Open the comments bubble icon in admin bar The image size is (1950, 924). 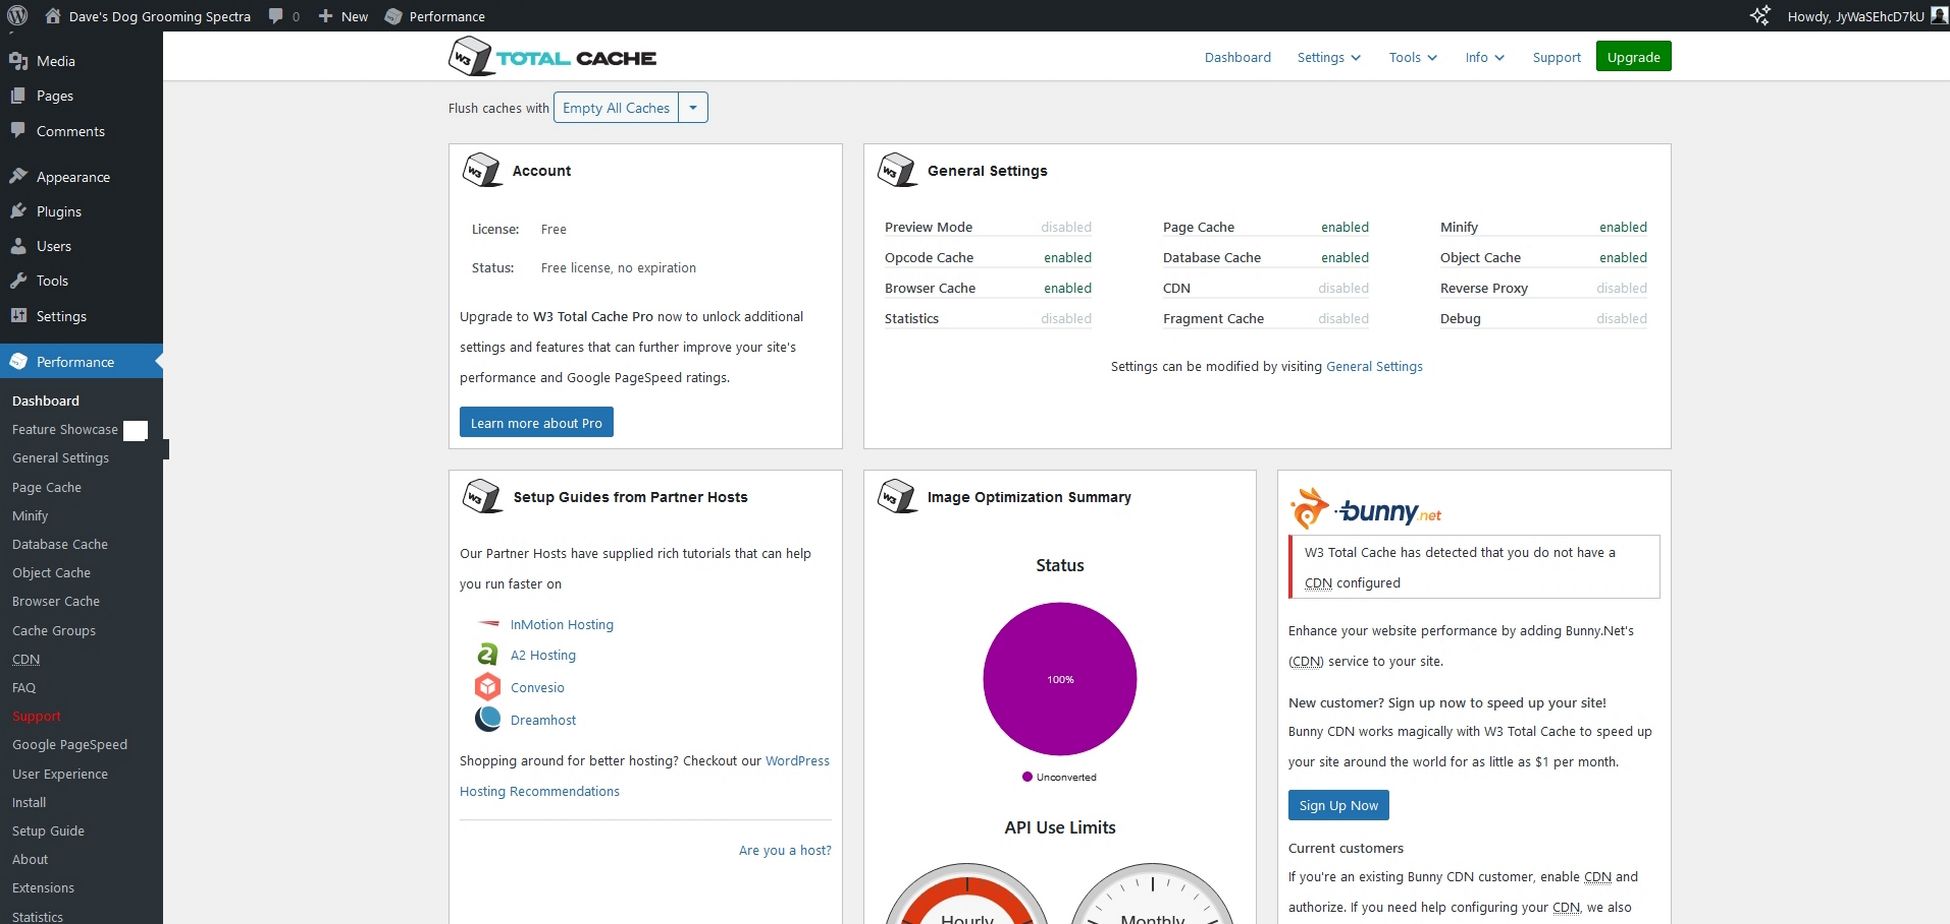pyautogui.click(x=276, y=16)
